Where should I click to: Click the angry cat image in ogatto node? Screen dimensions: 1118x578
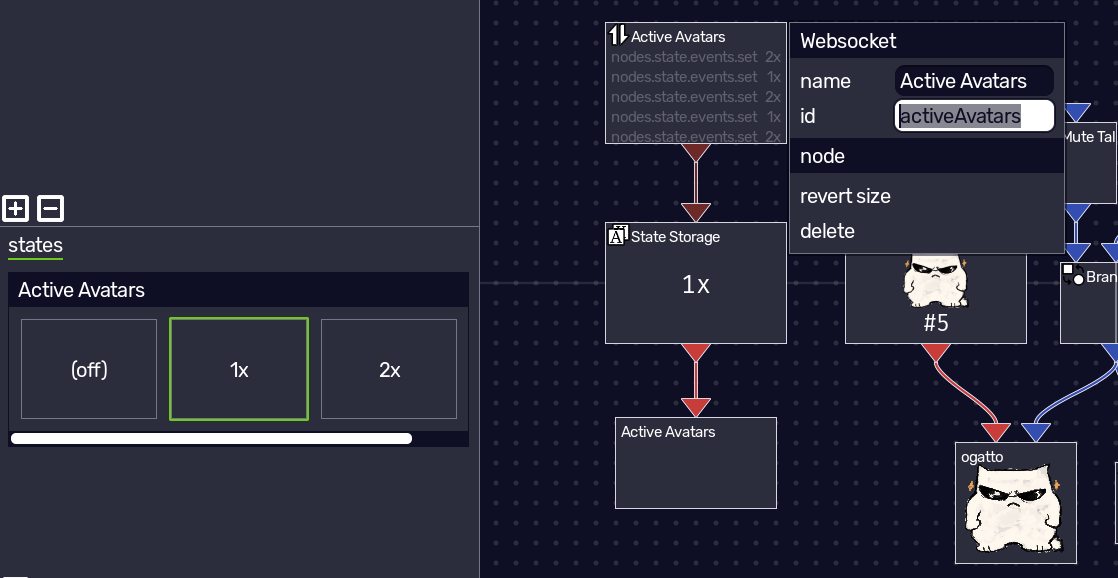[1014, 508]
